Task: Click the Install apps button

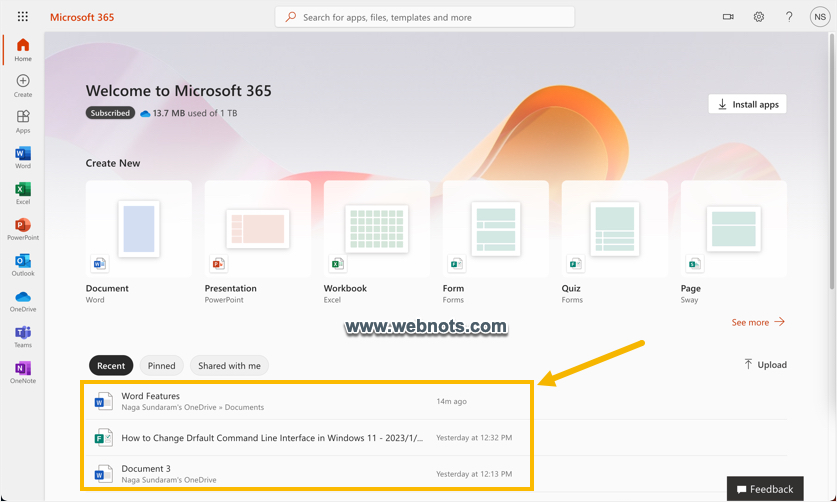Action: 747,104
